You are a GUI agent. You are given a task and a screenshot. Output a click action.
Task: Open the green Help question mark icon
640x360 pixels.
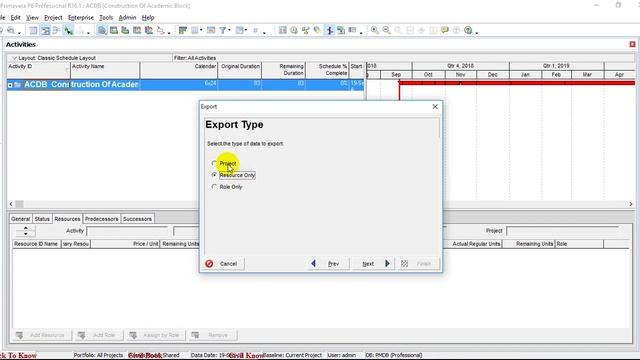coord(468,30)
